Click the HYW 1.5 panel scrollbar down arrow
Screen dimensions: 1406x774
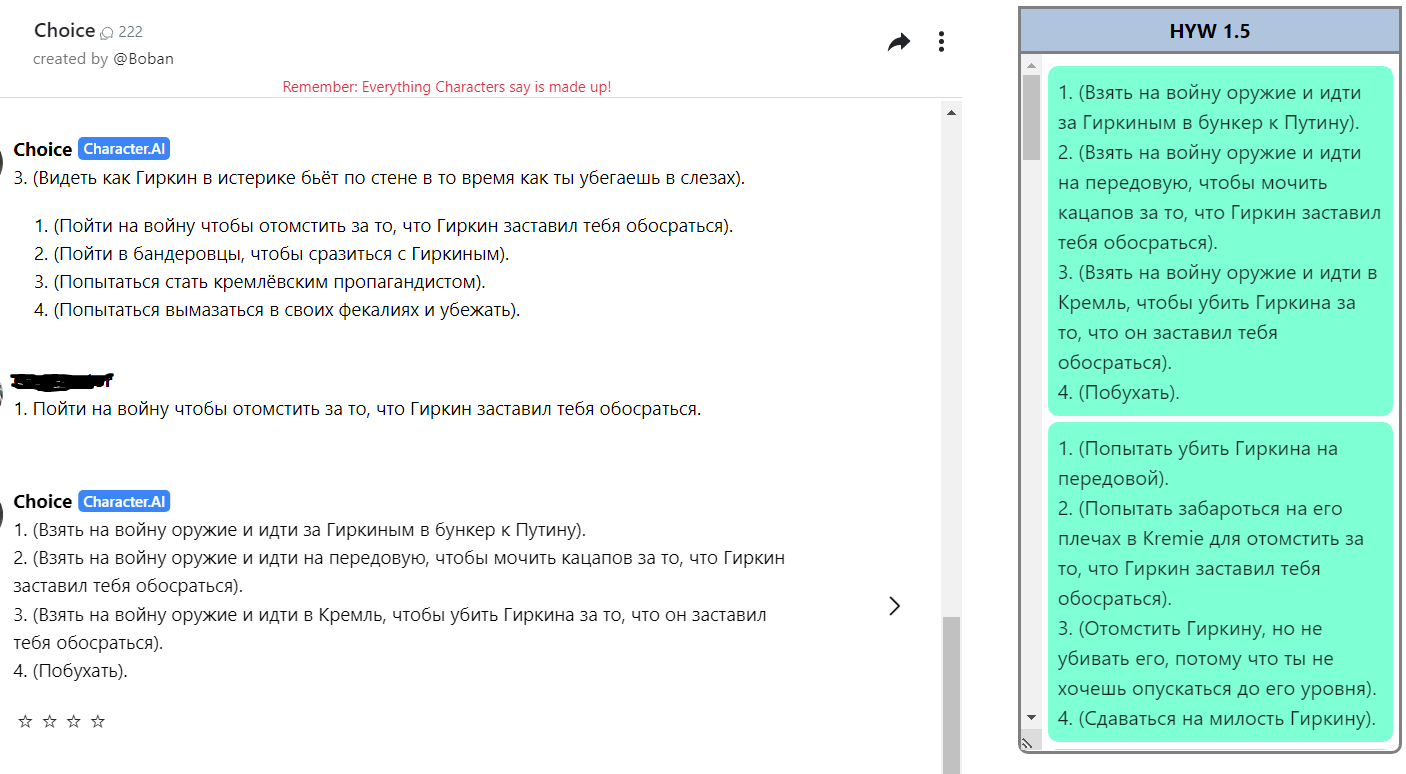tap(1031, 718)
